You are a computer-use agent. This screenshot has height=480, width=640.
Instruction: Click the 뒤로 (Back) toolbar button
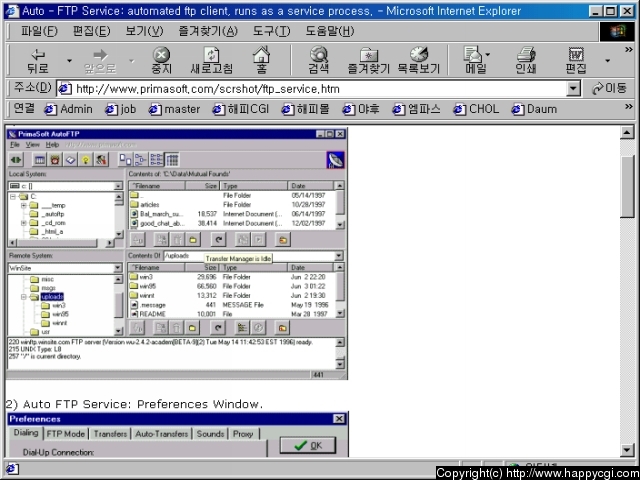pyautogui.click(x=38, y=60)
